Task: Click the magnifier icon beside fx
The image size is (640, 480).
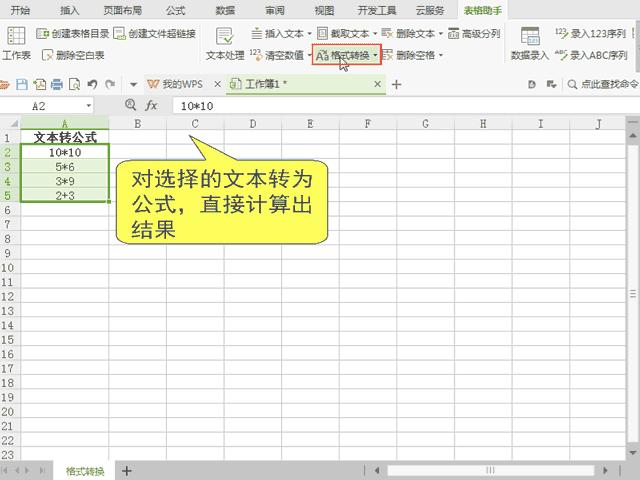Action: coord(130,105)
